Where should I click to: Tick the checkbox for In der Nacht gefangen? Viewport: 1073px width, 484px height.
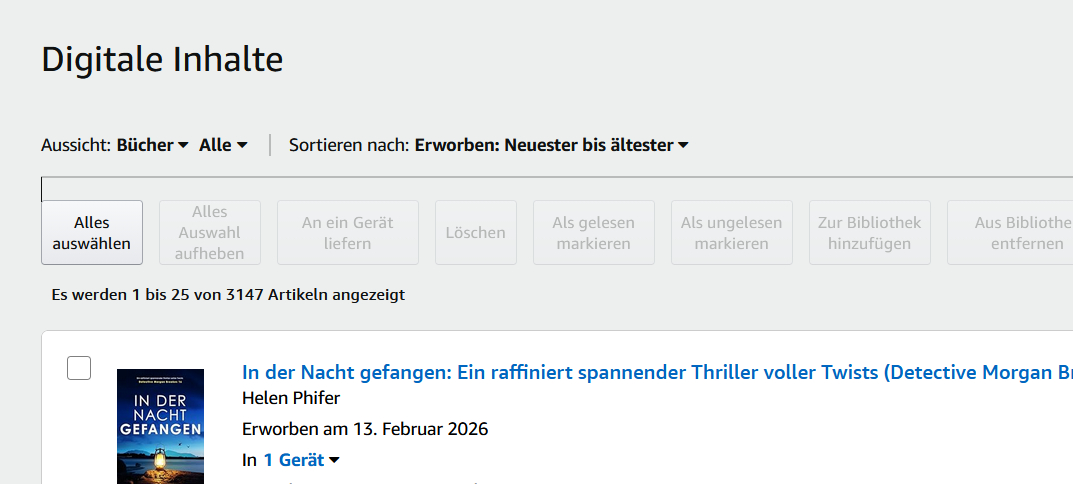pos(79,368)
